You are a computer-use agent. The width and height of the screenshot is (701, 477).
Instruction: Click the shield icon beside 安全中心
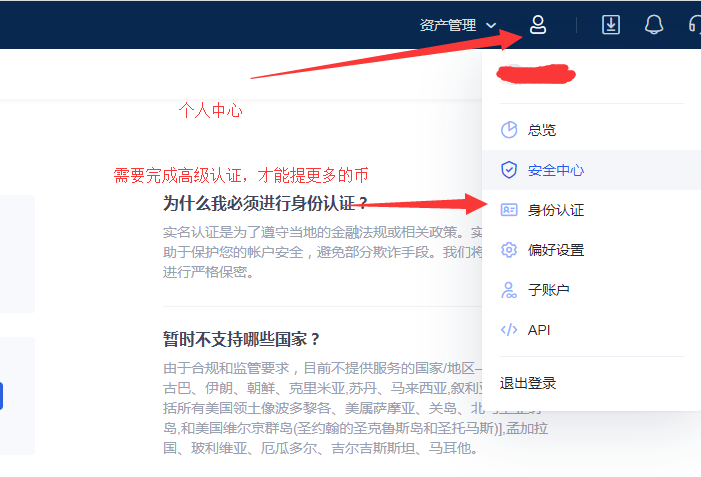tap(509, 170)
